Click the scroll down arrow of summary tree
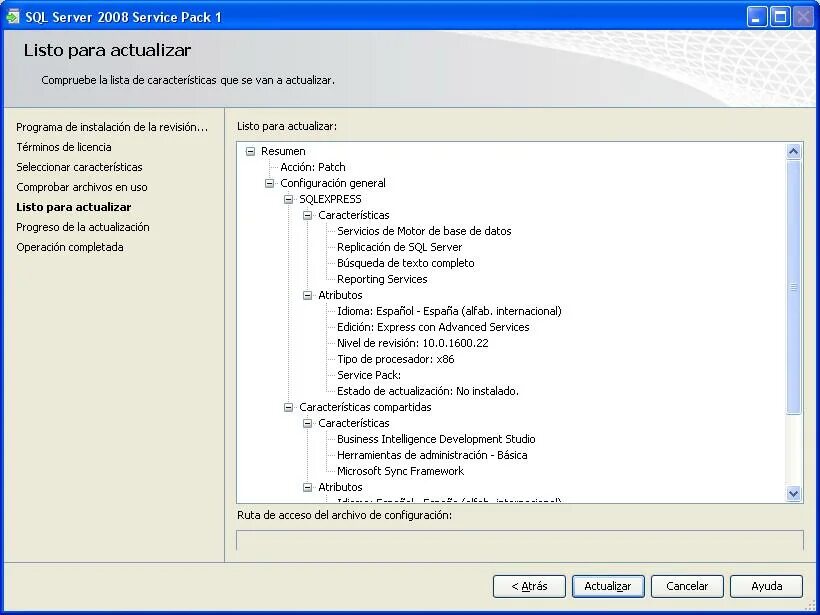 pyautogui.click(x=794, y=493)
